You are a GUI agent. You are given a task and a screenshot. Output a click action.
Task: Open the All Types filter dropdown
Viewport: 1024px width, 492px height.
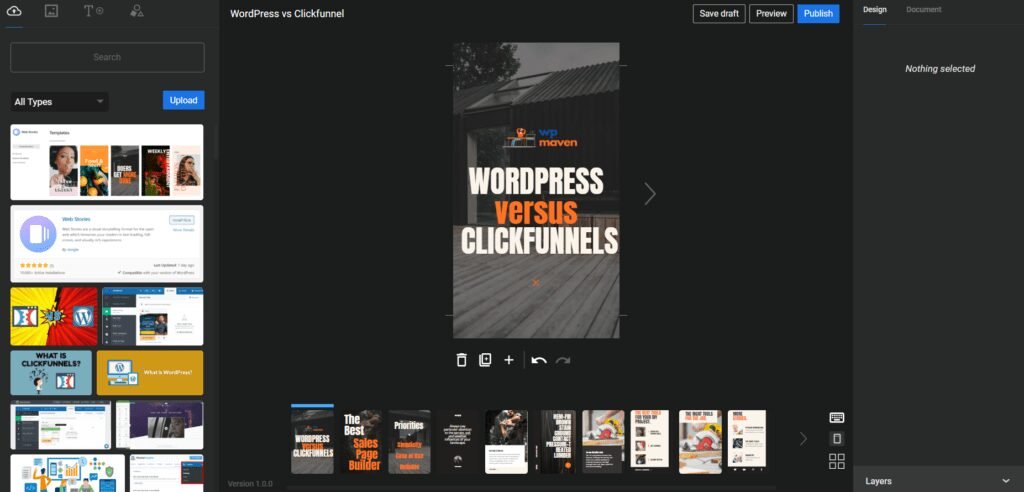click(59, 102)
